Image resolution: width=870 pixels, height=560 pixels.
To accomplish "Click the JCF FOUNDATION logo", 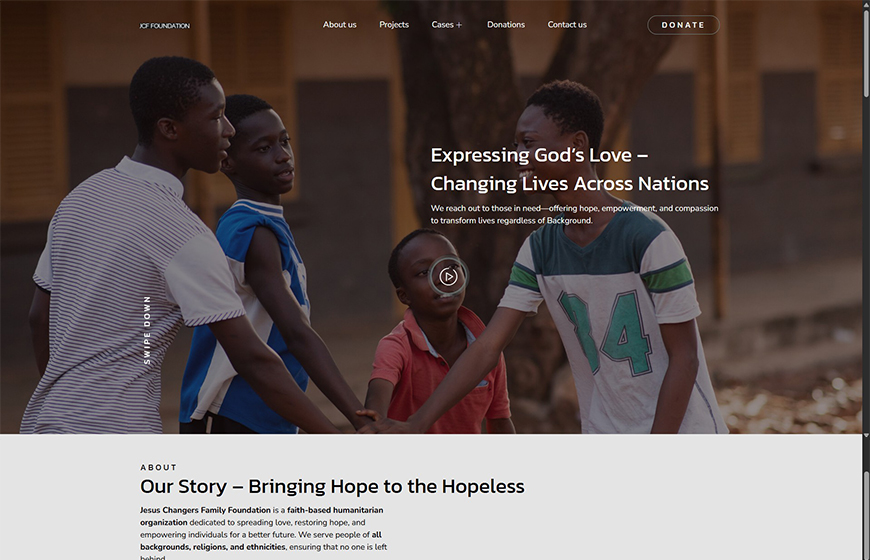I will coord(165,26).
